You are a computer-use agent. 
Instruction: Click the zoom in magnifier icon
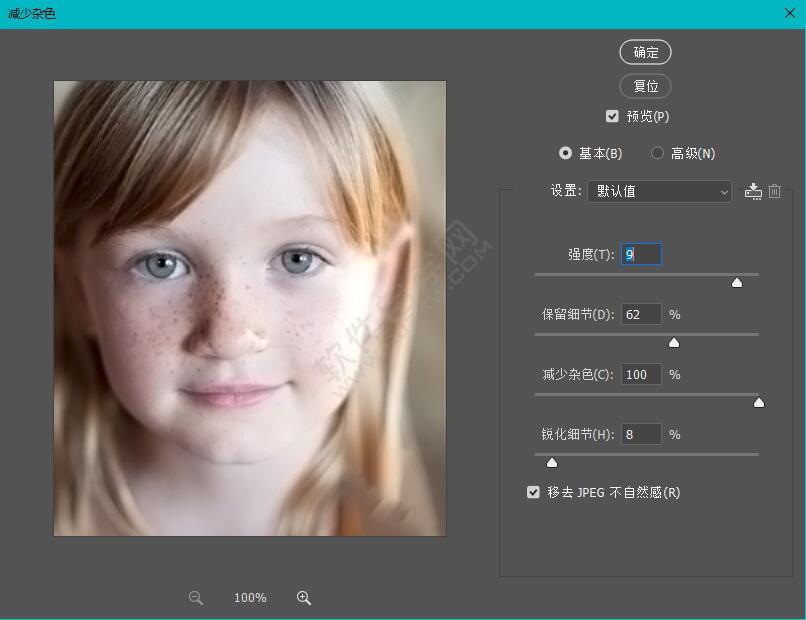coord(304,598)
